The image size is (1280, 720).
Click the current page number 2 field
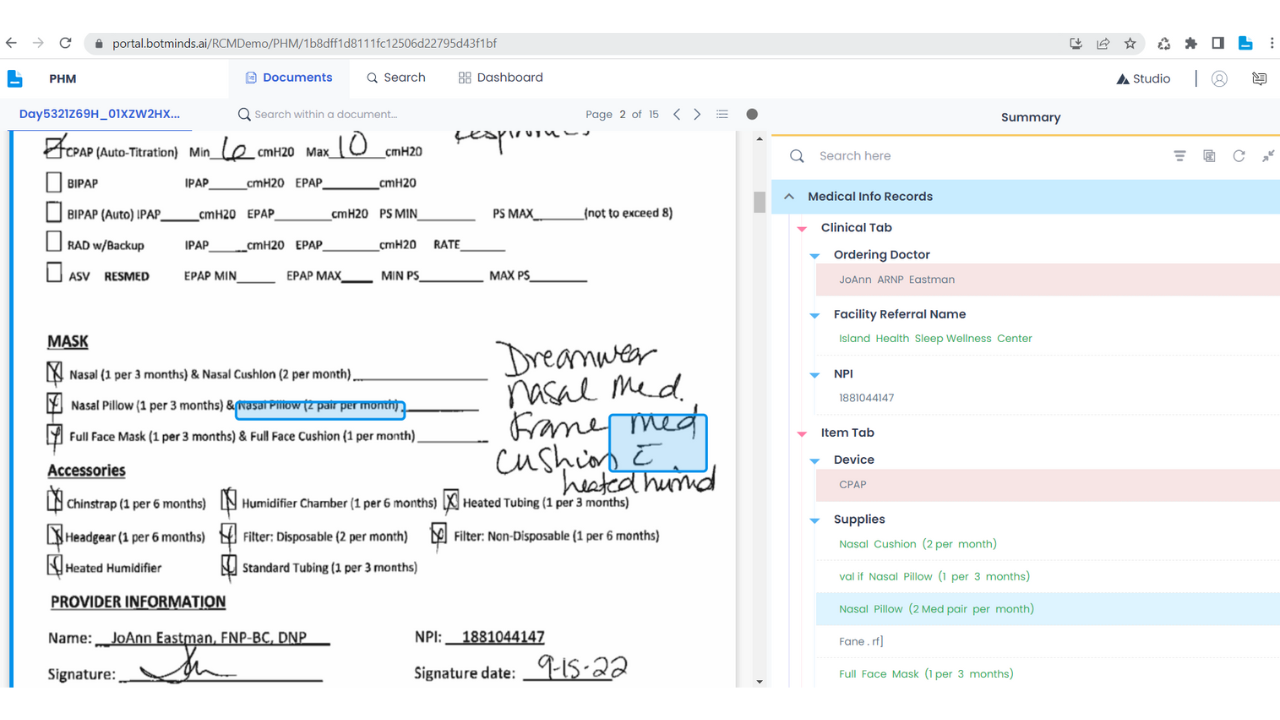622,114
